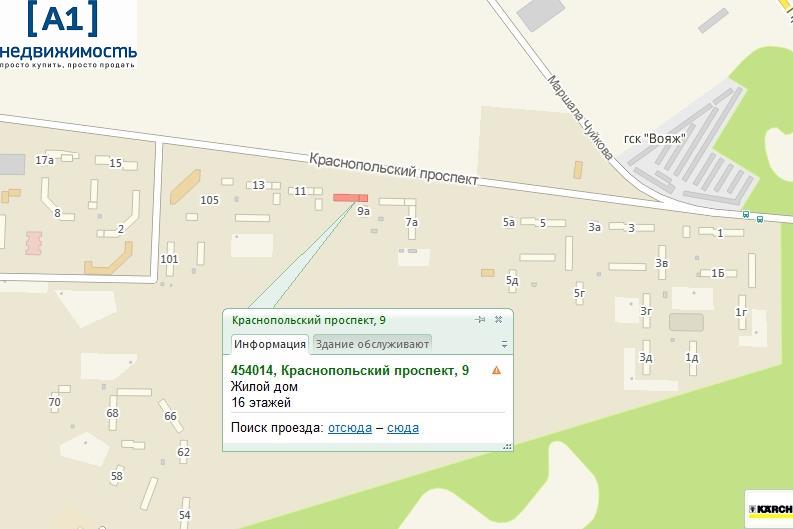Click the сюда route link
The width and height of the screenshot is (793, 529).
pyautogui.click(x=403, y=428)
